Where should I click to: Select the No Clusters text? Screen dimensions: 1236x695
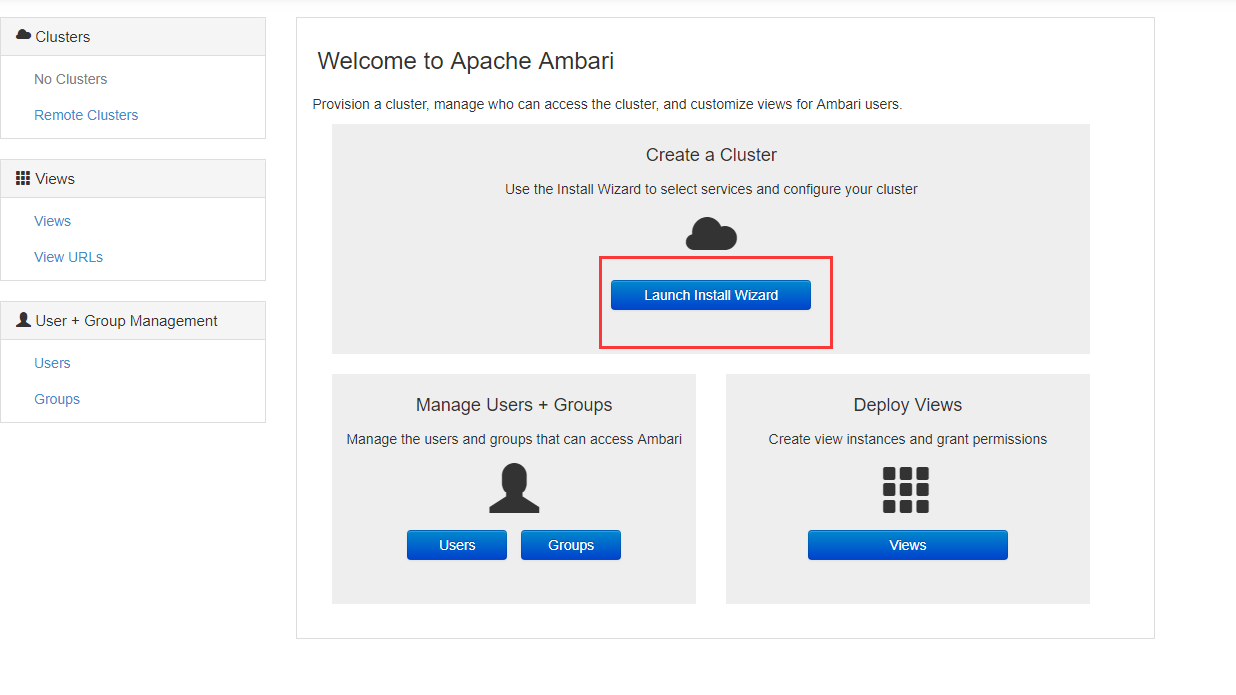tap(70, 79)
